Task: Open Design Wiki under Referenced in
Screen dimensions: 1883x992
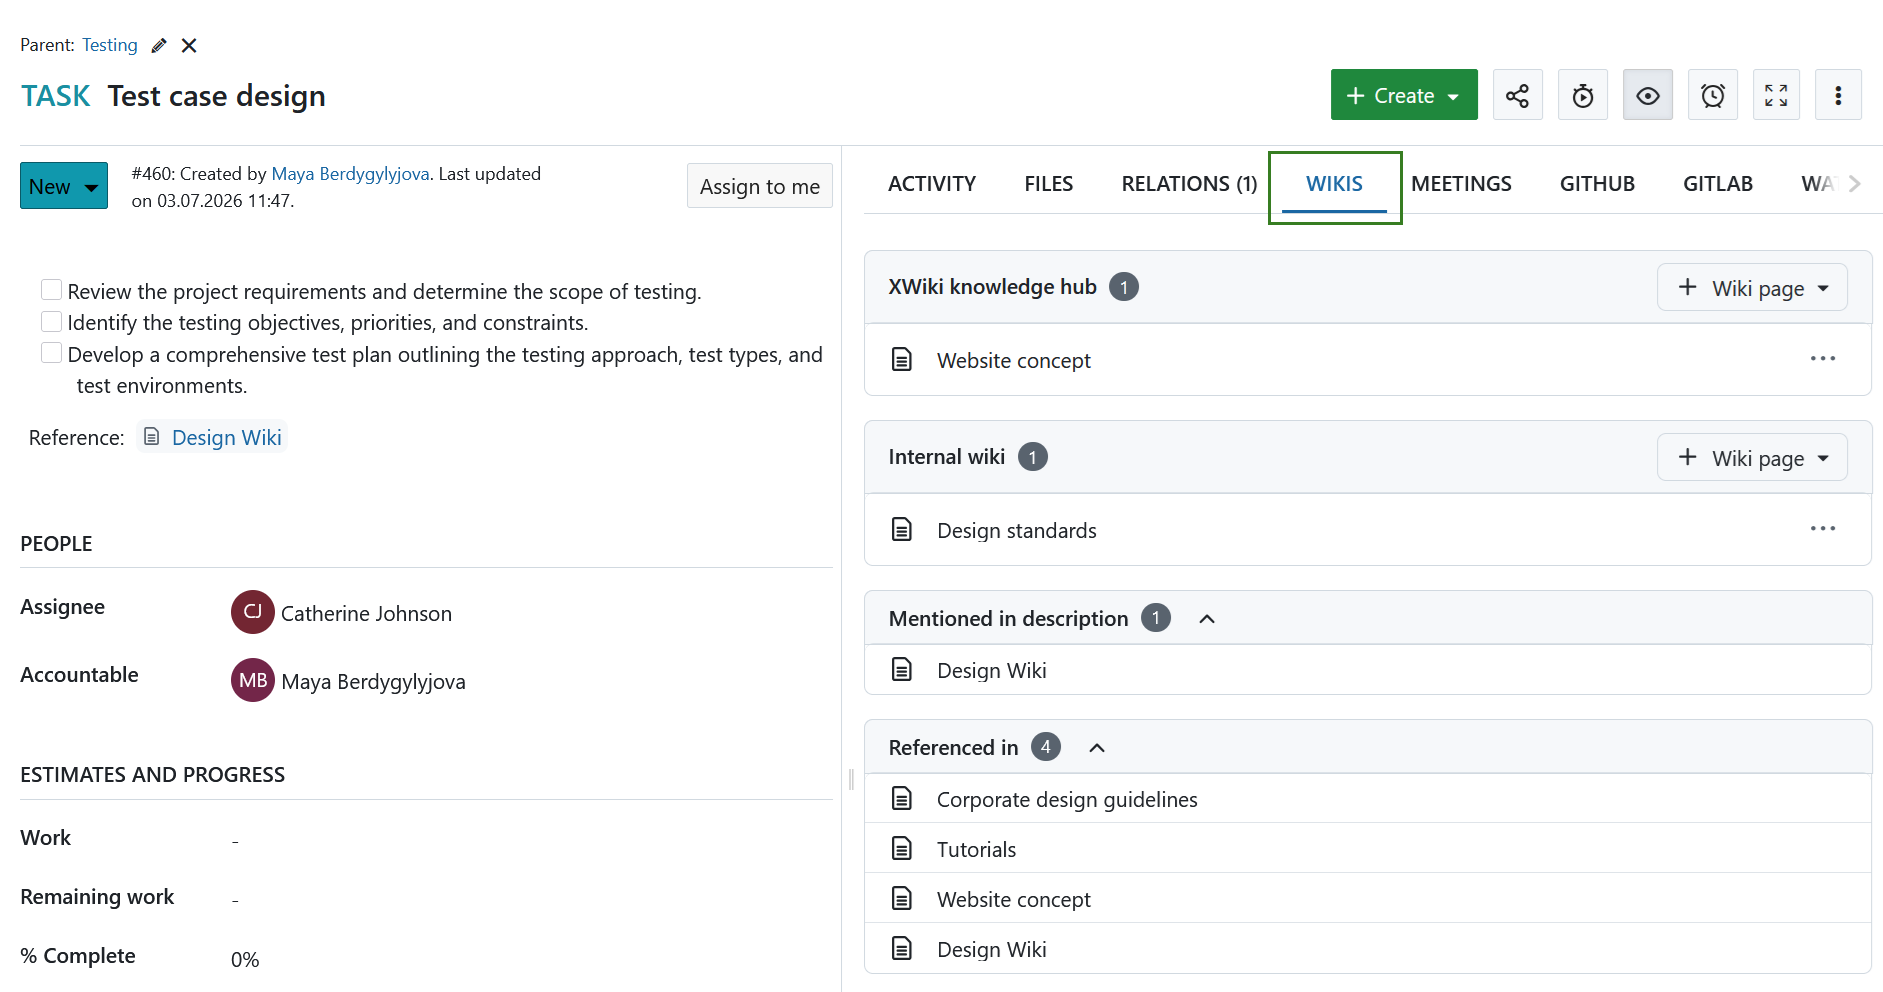Action: (991, 949)
